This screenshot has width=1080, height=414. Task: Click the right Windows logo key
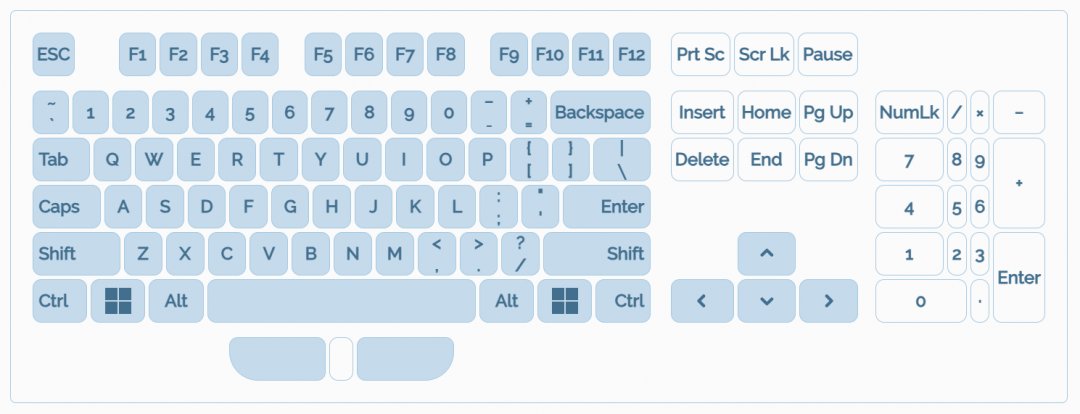click(x=565, y=301)
